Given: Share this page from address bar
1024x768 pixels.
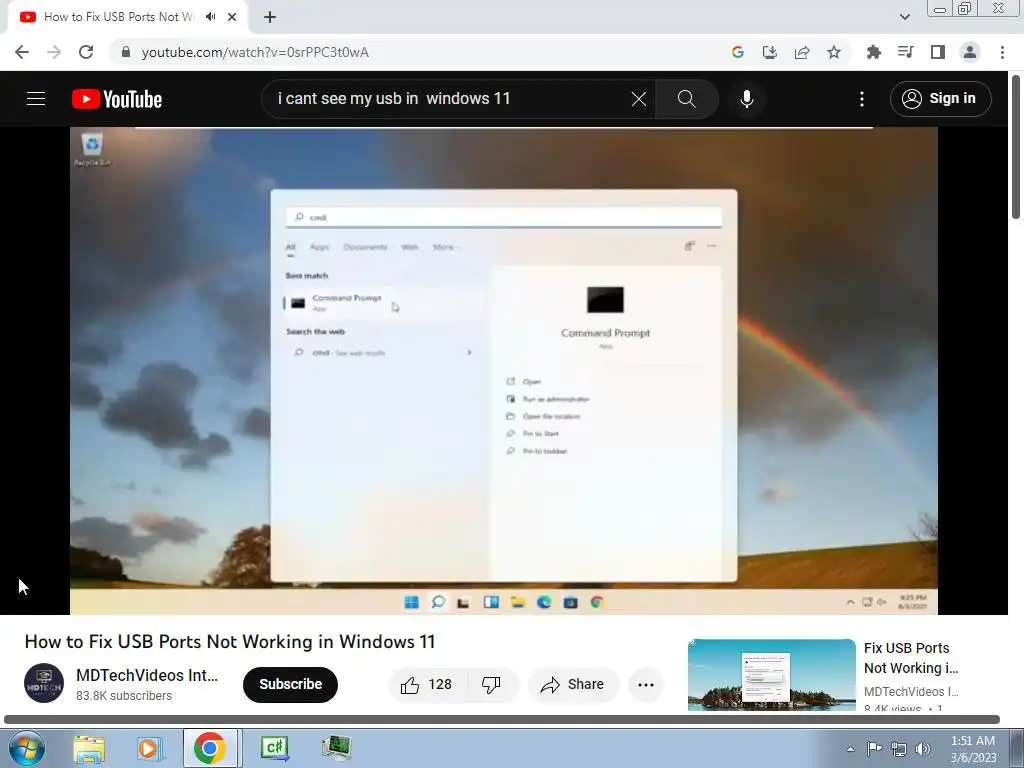Looking at the screenshot, I should tap(802, 52).
